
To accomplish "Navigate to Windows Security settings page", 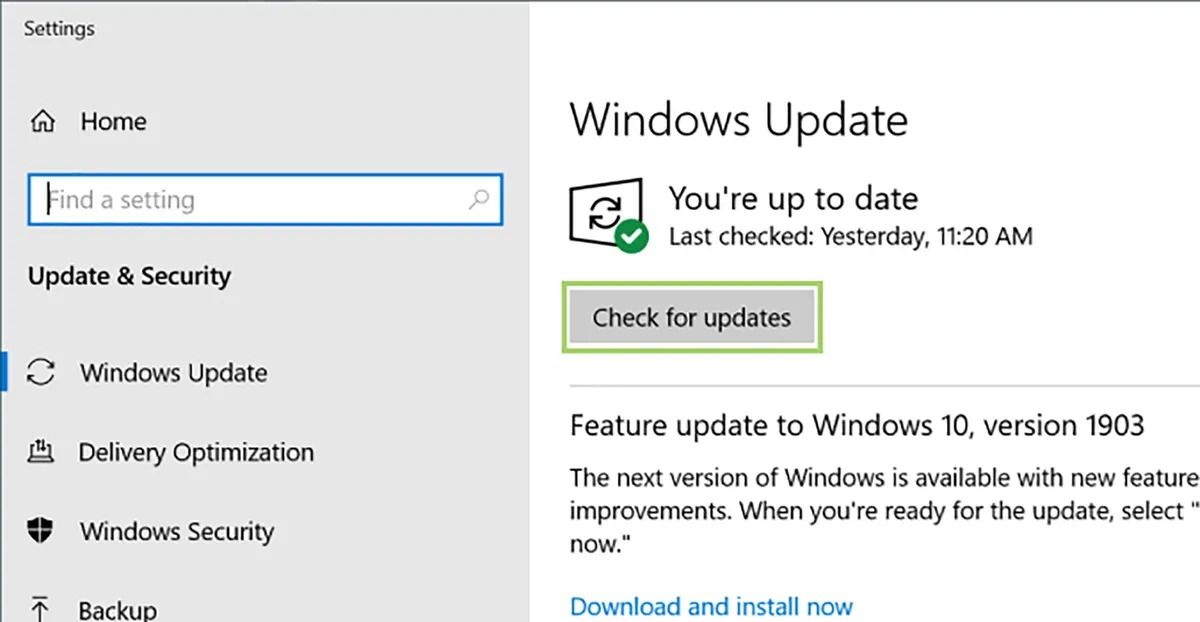I will [x=176, y=531].
